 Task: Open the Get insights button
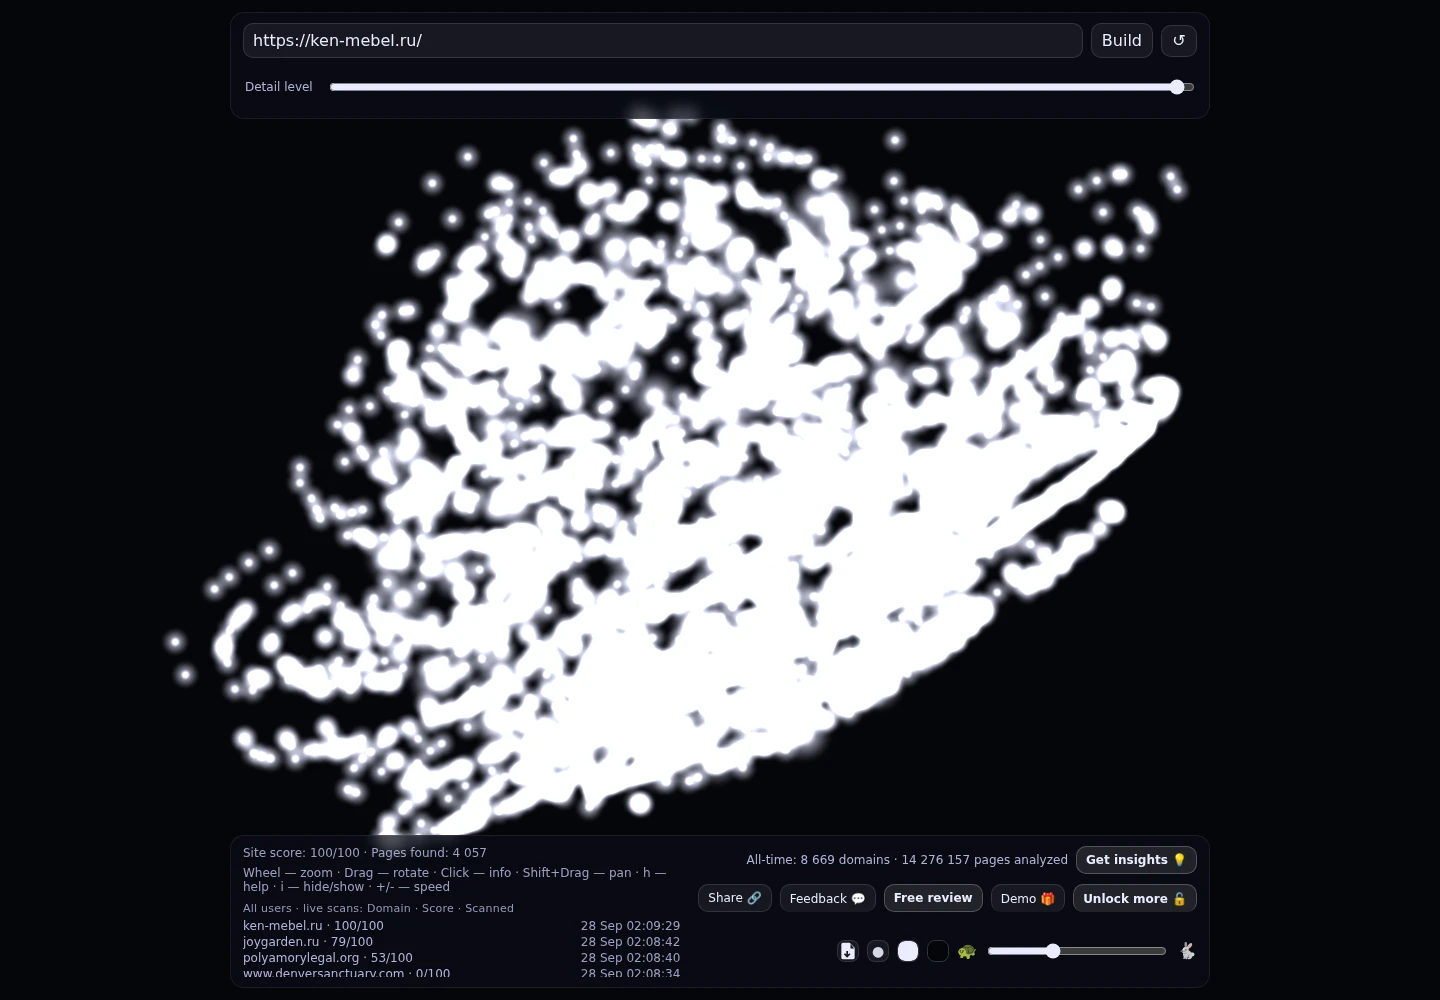[x=1136, y=860]
